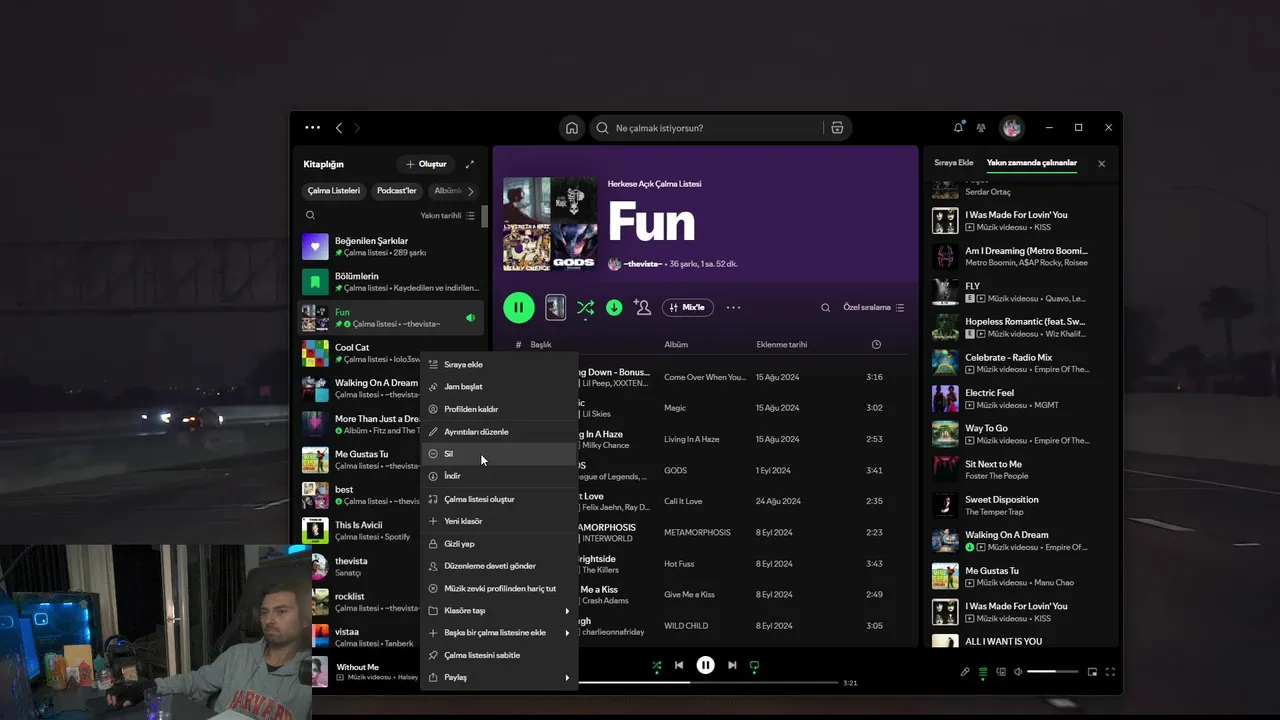Click the browse icon in search bar
Image resolution: width=1280 pixels, height=720 pixels.
[x=837, y=128]
